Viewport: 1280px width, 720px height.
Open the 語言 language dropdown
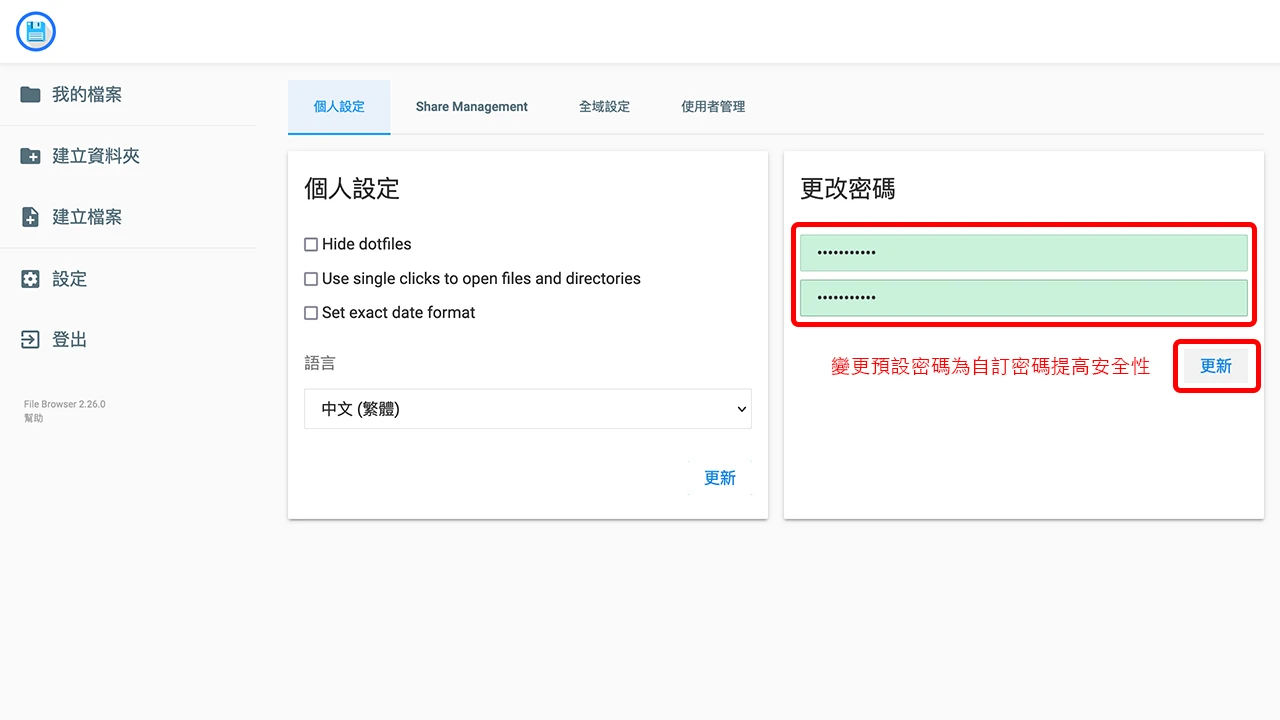(x=527, y=409)
